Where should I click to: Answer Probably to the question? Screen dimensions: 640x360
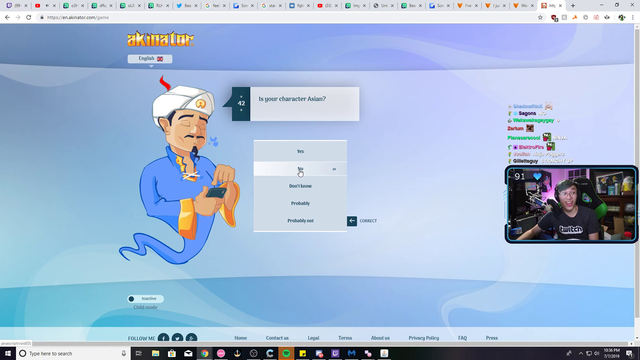(x=300, y=203)
